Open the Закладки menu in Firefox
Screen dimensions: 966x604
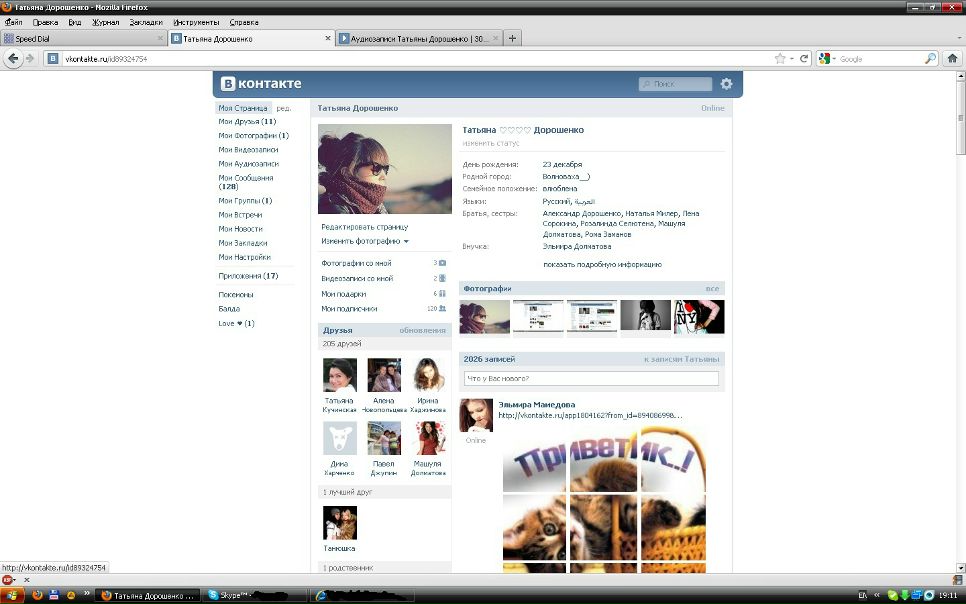click(145, 21)
